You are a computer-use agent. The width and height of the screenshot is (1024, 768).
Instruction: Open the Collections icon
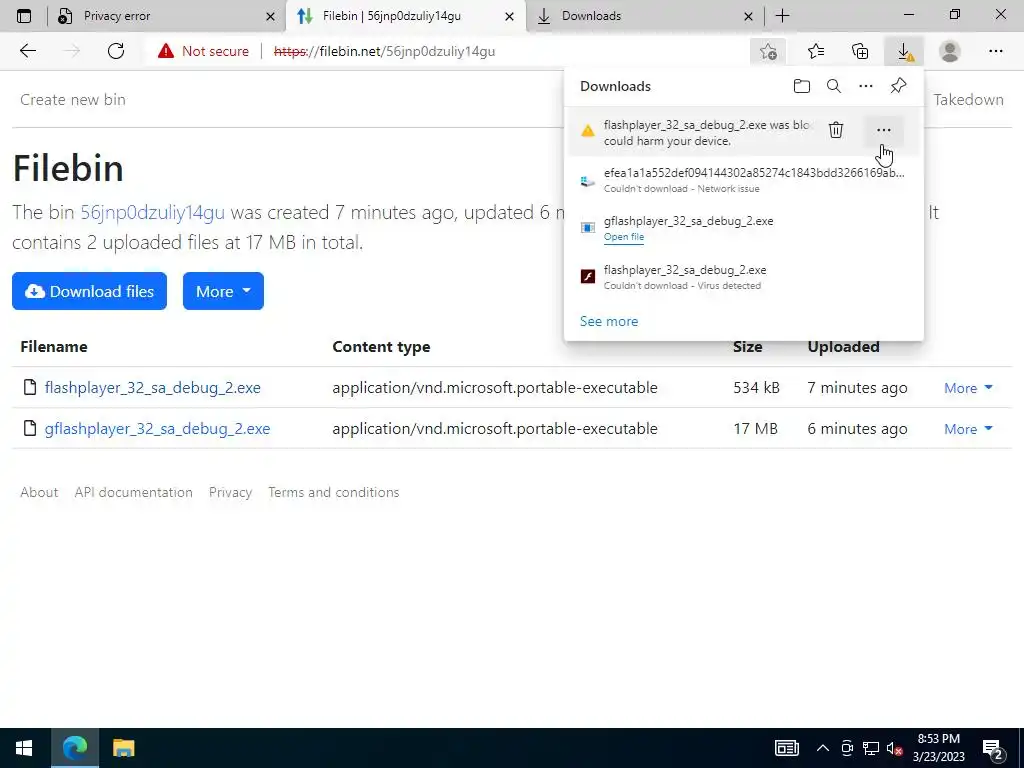pos(860,51)
